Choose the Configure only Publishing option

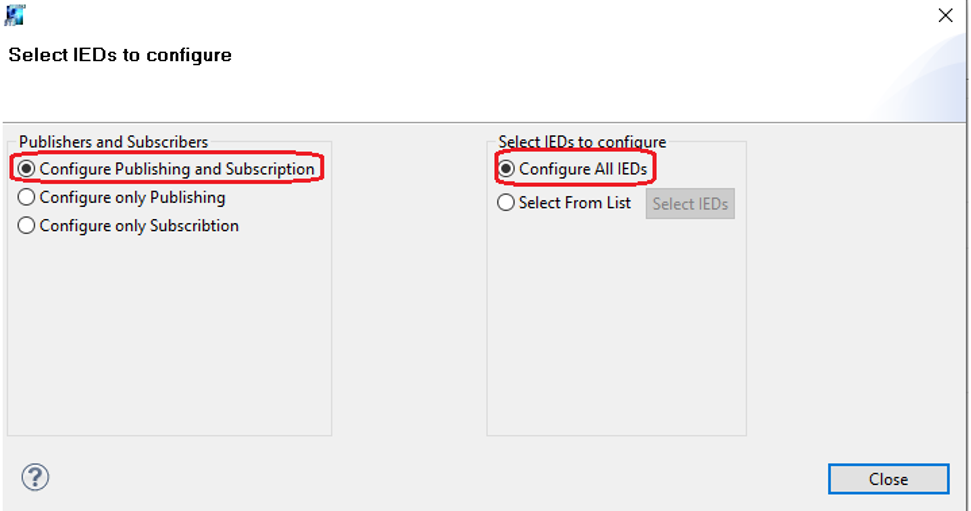tap(27, 197)
